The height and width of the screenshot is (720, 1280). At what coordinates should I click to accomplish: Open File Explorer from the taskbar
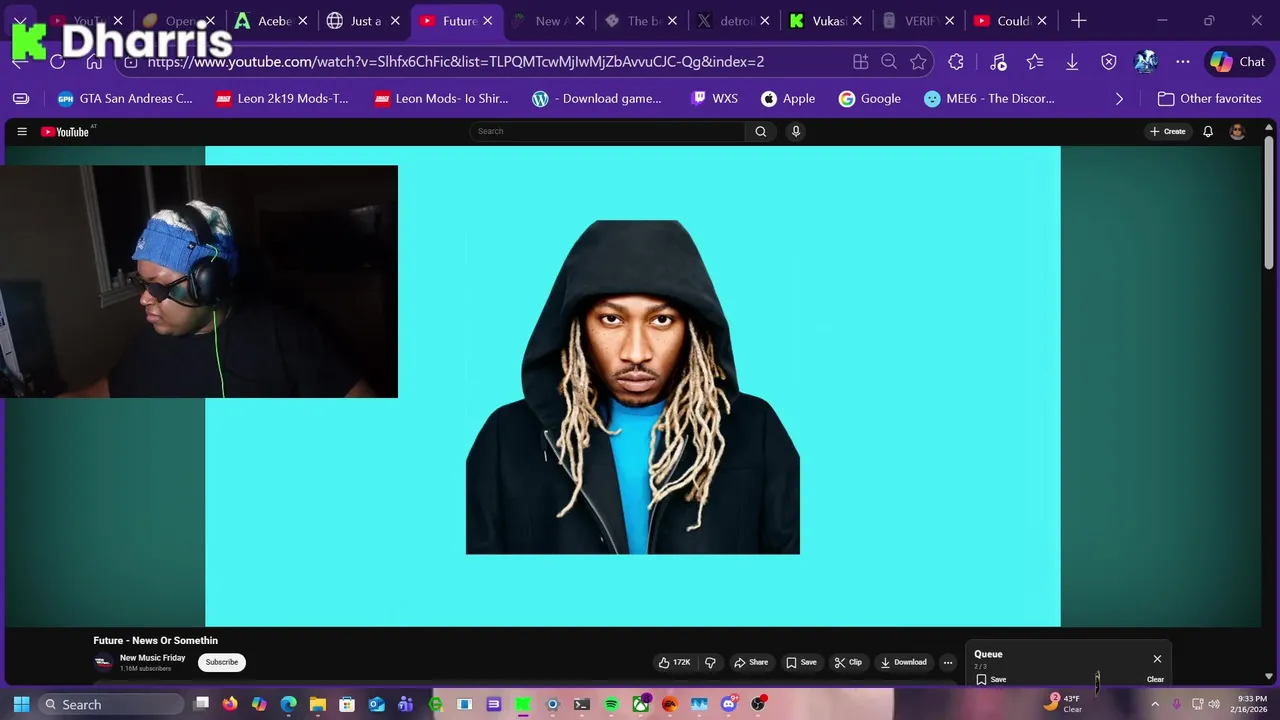(x=318, y=704)
